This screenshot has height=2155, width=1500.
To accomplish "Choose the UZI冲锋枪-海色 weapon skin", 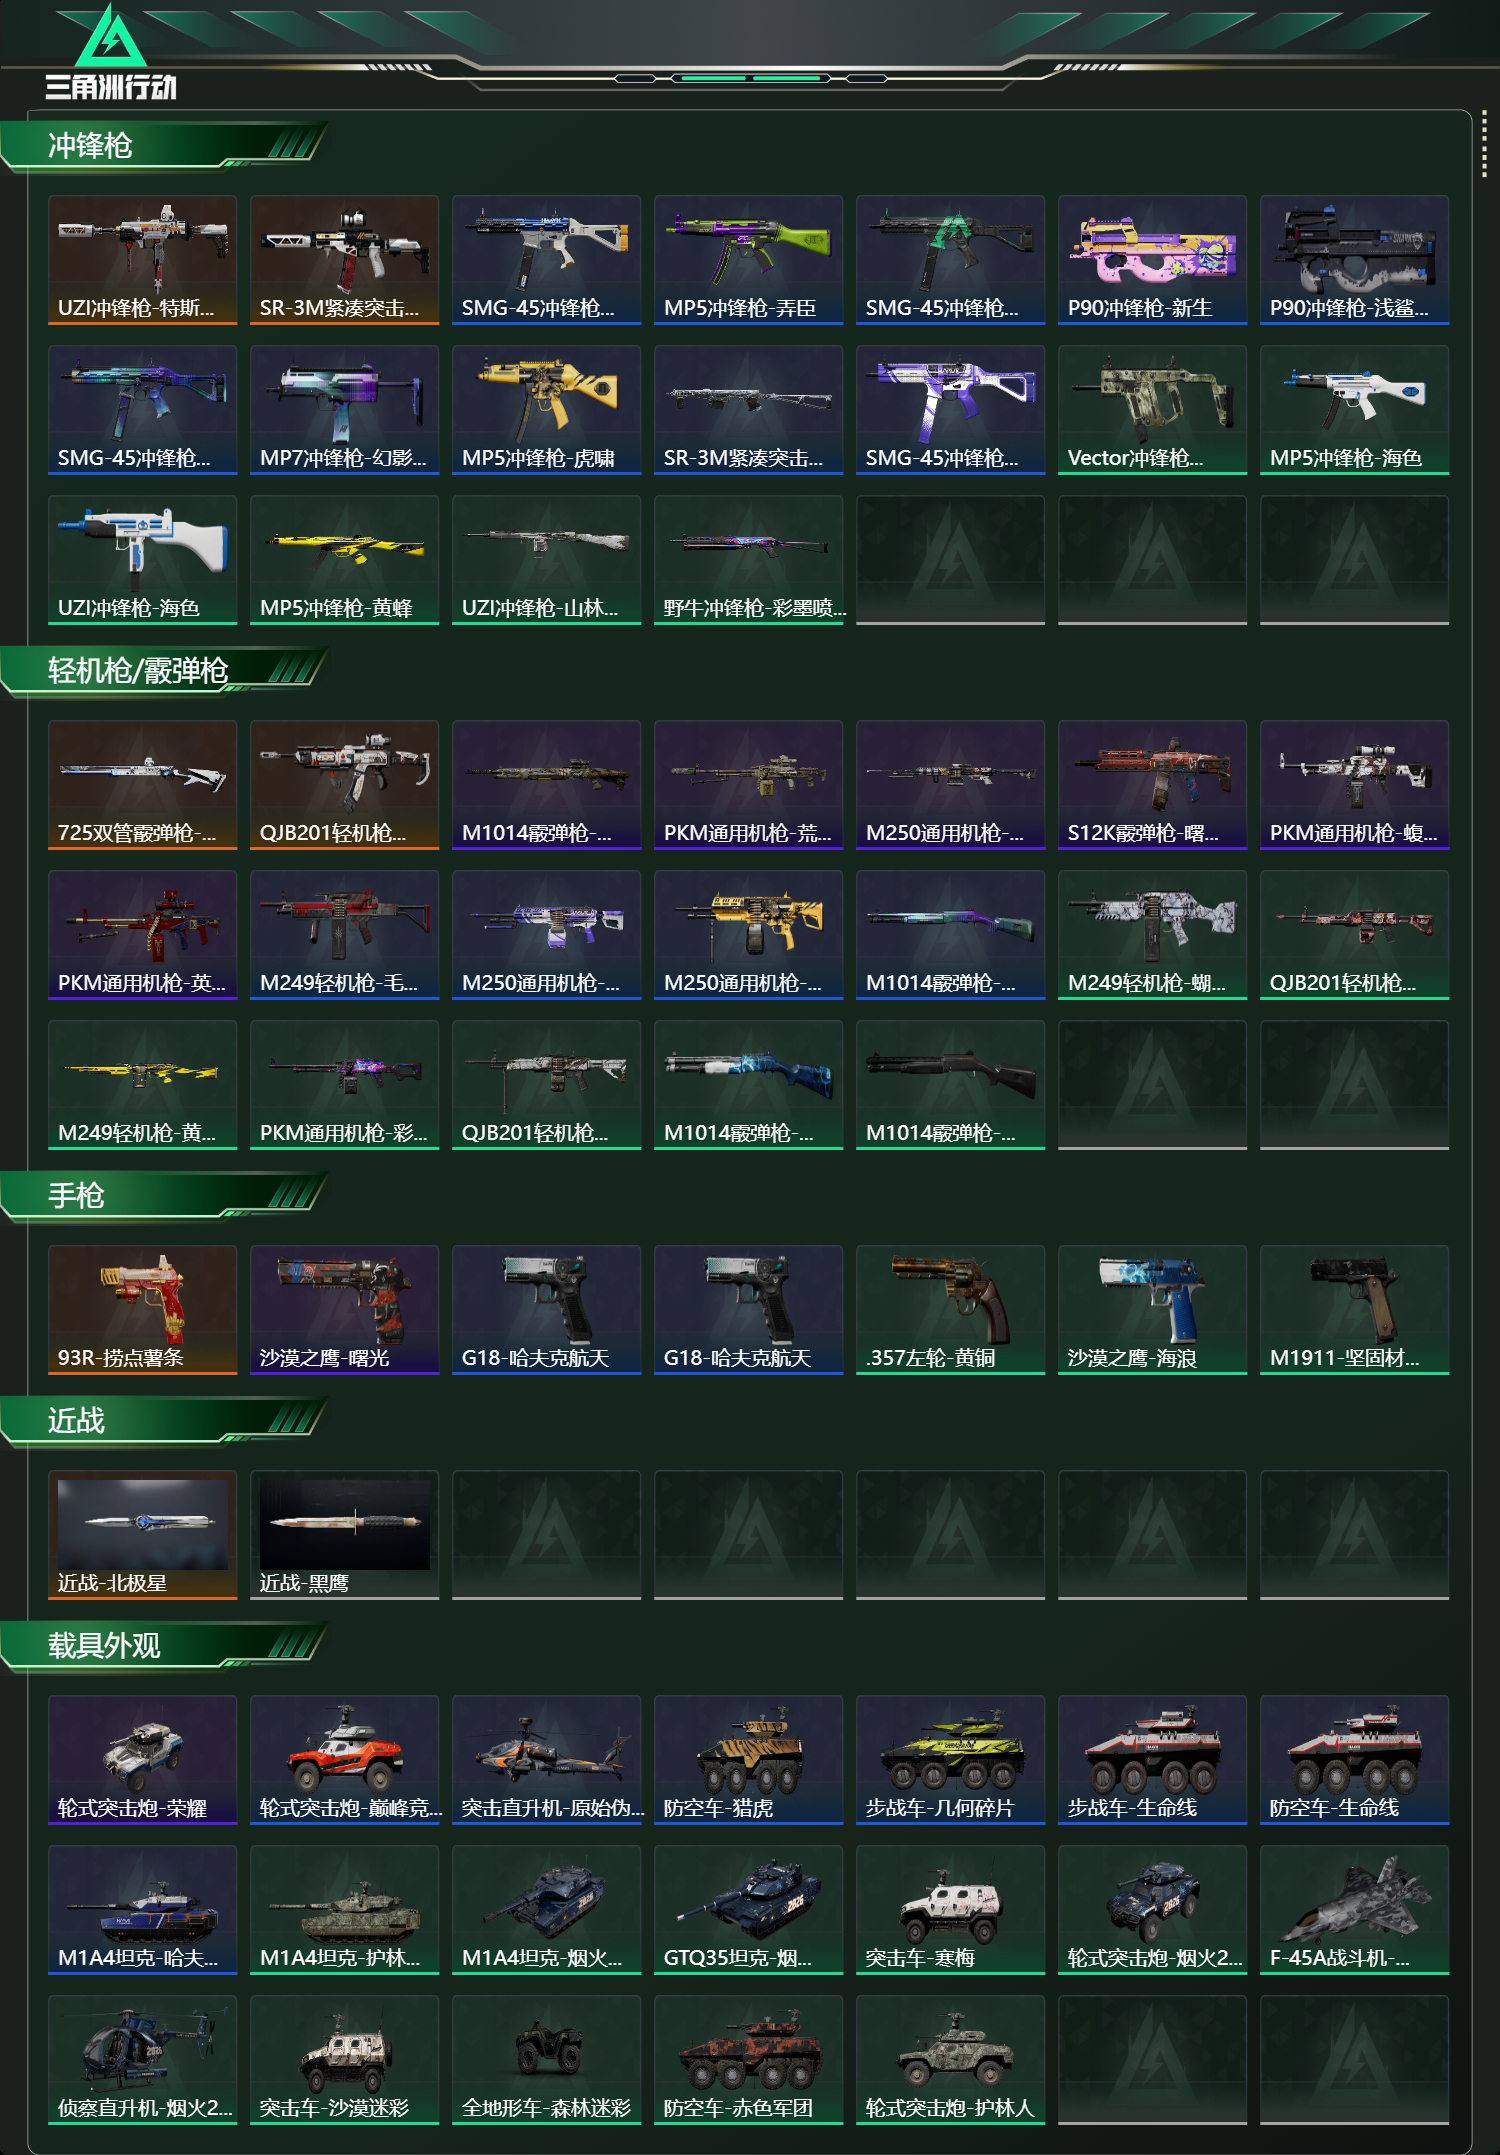I will [142, 560].
